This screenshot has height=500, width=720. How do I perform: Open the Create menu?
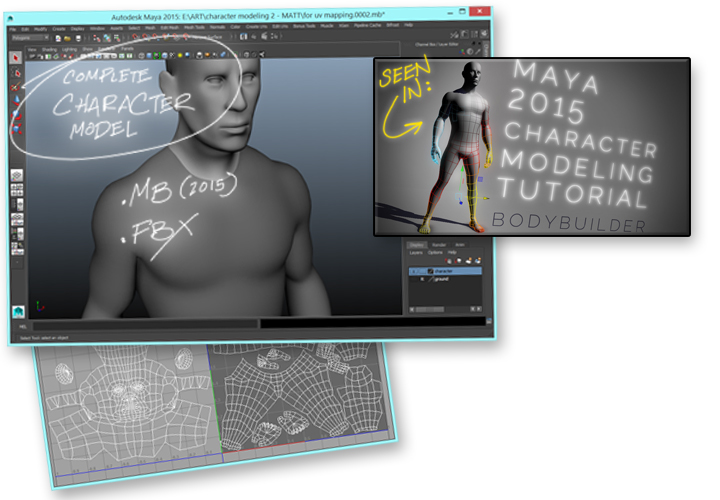click(x=59, y=29)
